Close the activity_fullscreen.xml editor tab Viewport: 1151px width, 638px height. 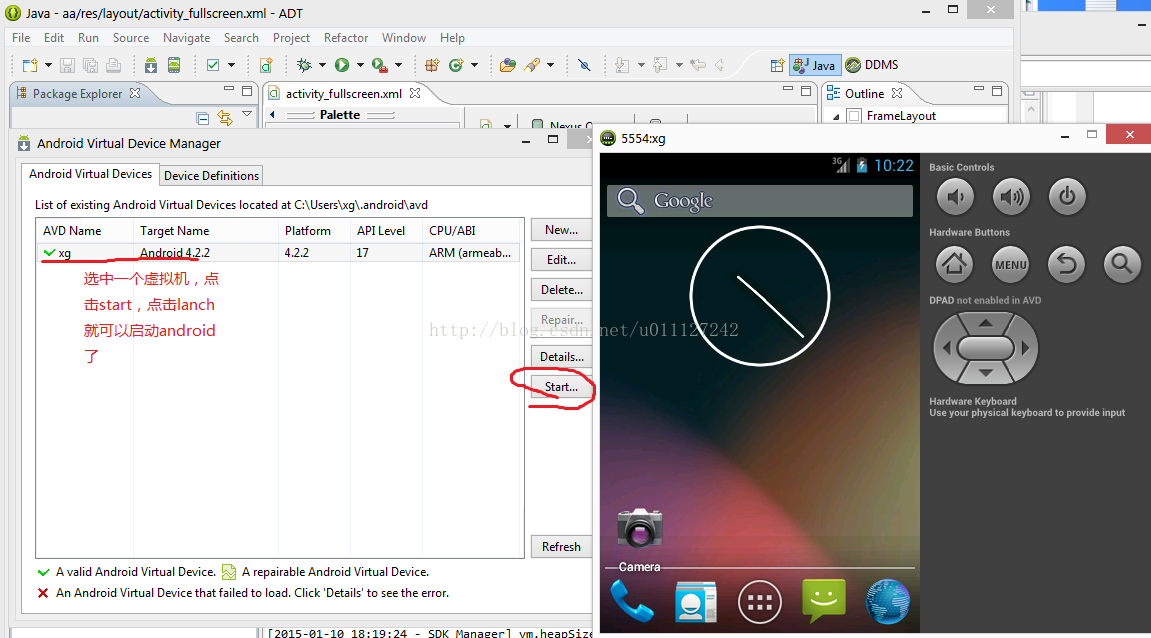coord(415,93)
